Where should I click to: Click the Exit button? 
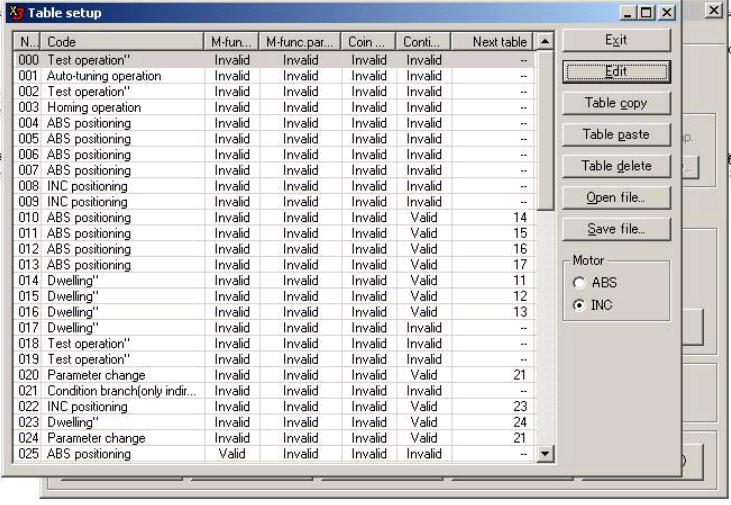[x=615, y=40]
